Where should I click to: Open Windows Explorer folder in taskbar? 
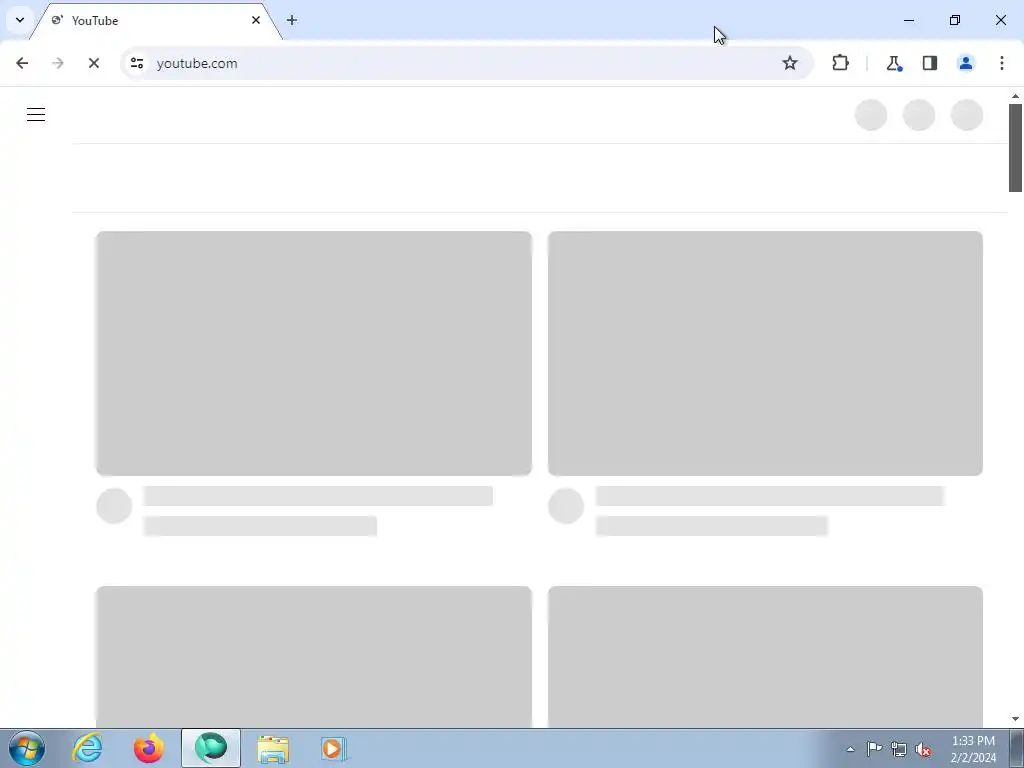[273, 748]
